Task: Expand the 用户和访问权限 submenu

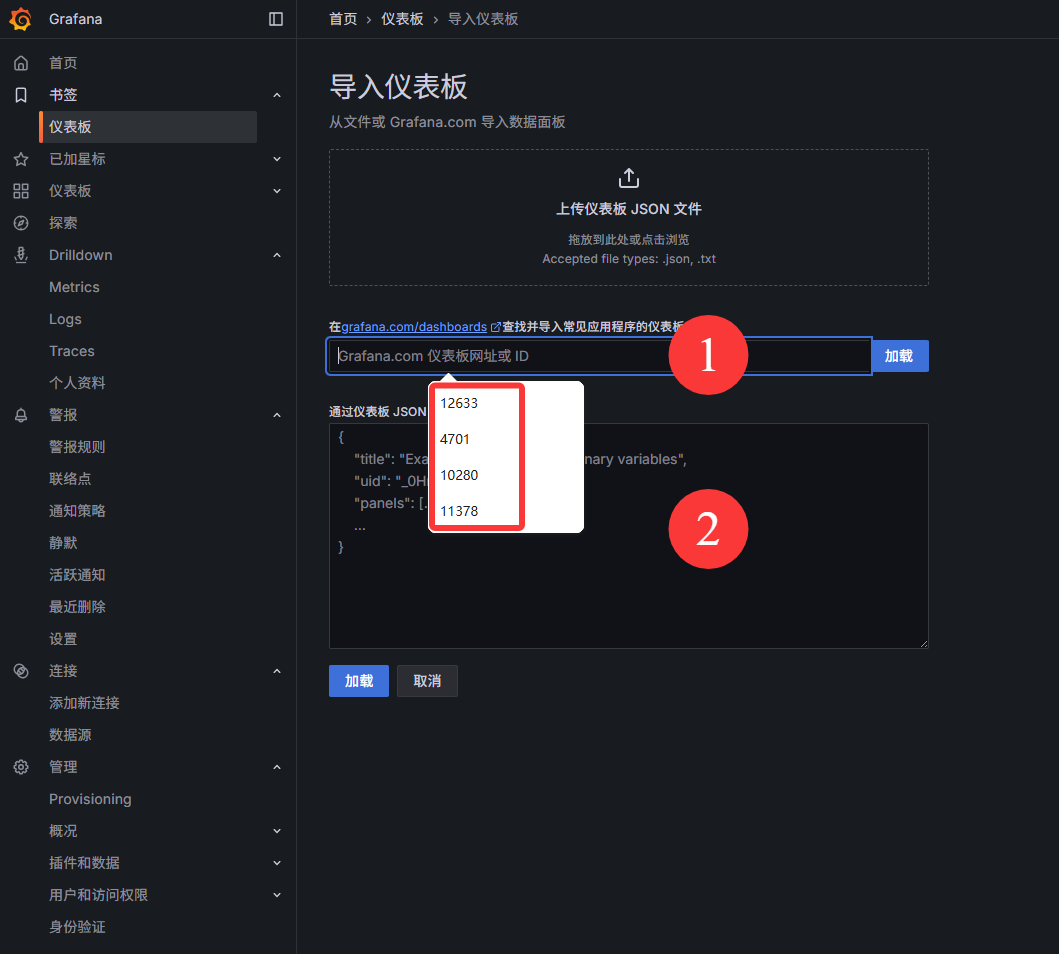Action: (277, 895)
